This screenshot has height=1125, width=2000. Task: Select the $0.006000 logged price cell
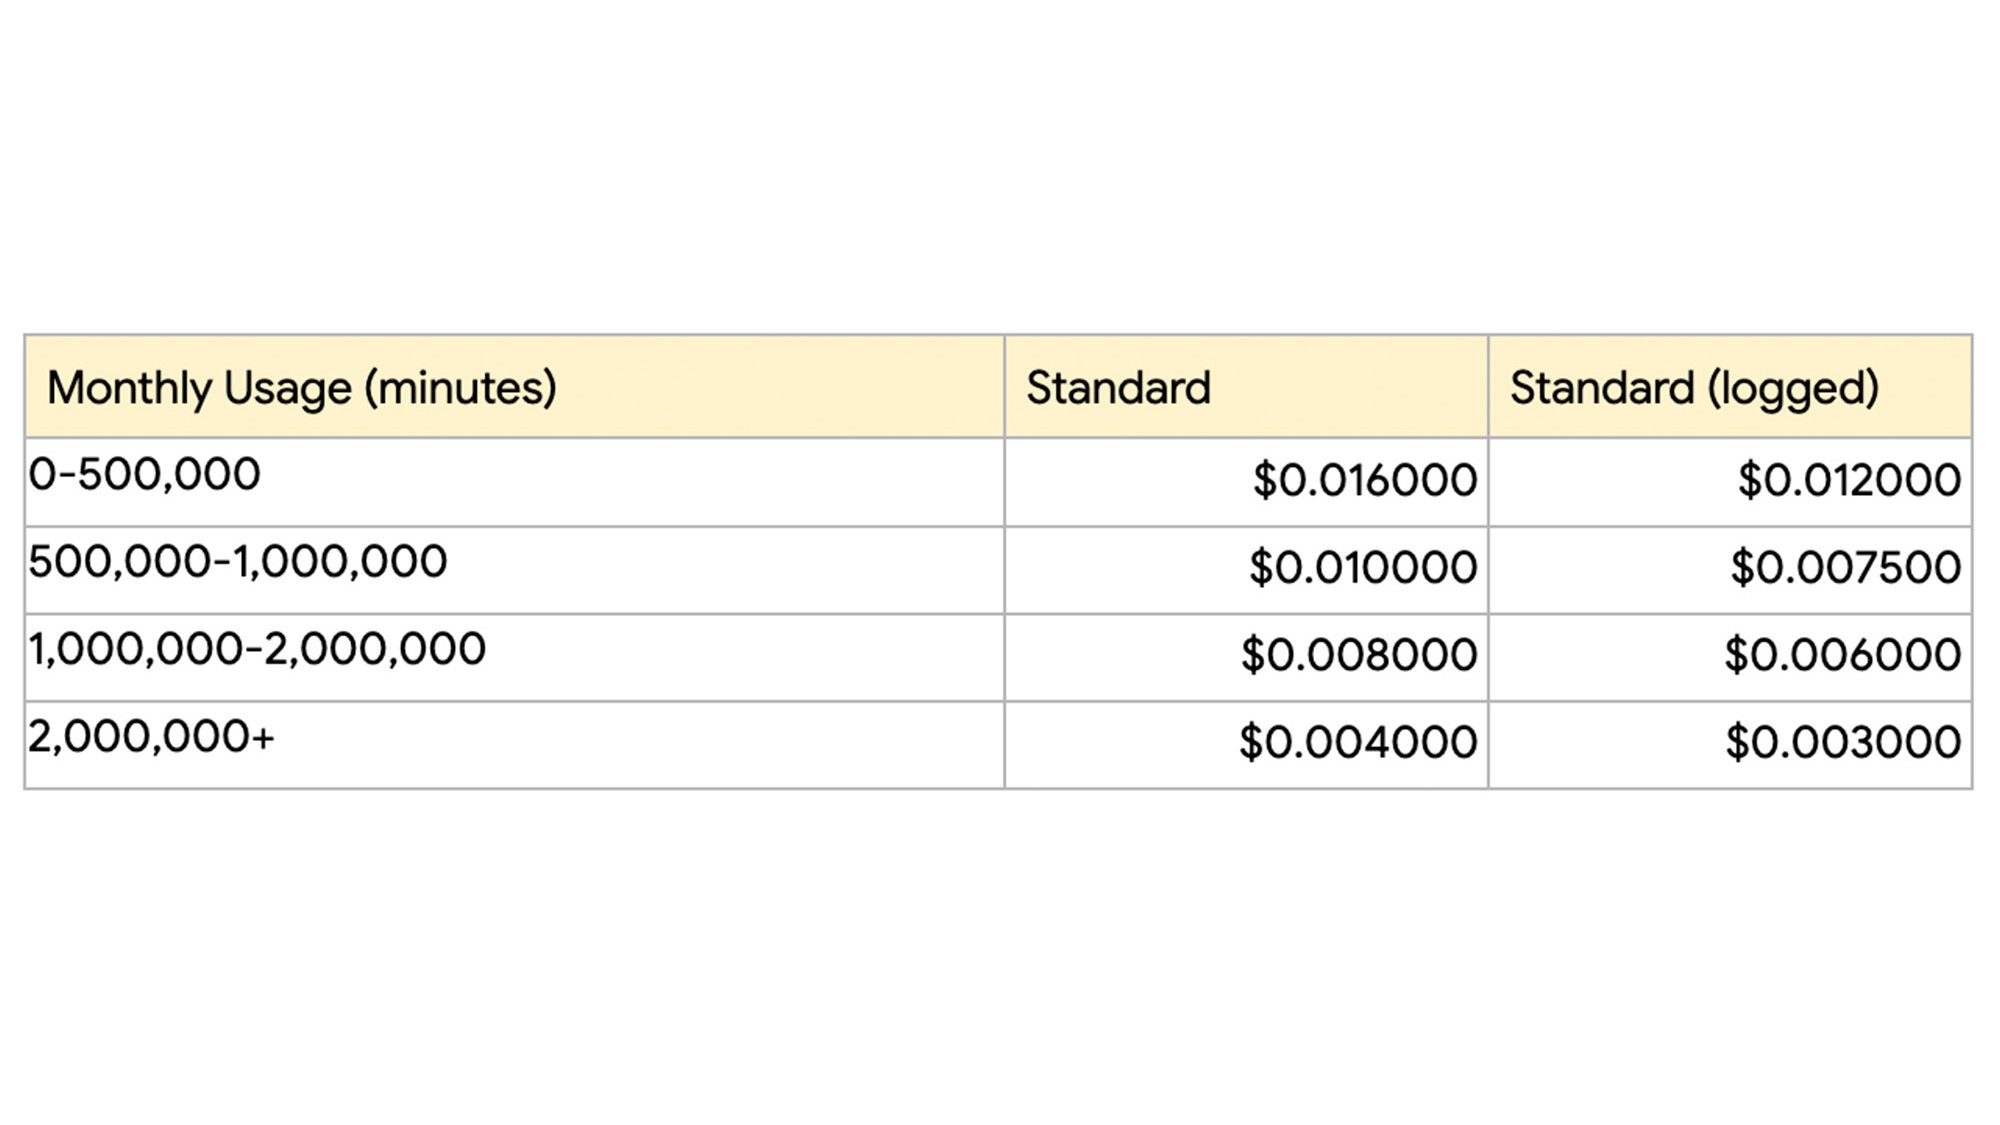1730,657
